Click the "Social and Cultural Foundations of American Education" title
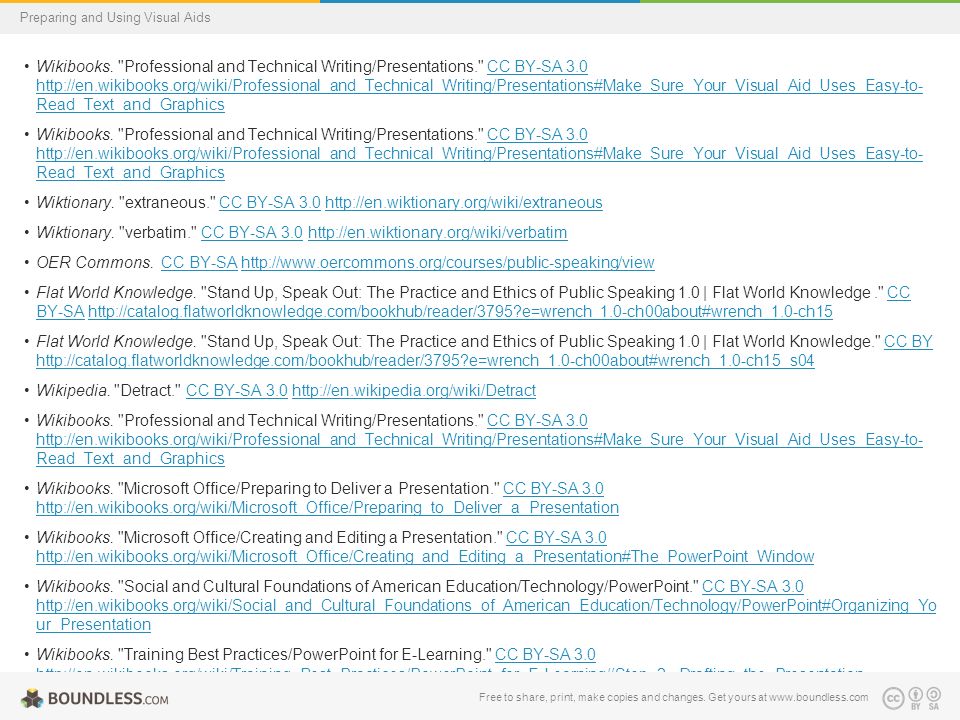This screenshot has height=720, width=960. (408, 587)
